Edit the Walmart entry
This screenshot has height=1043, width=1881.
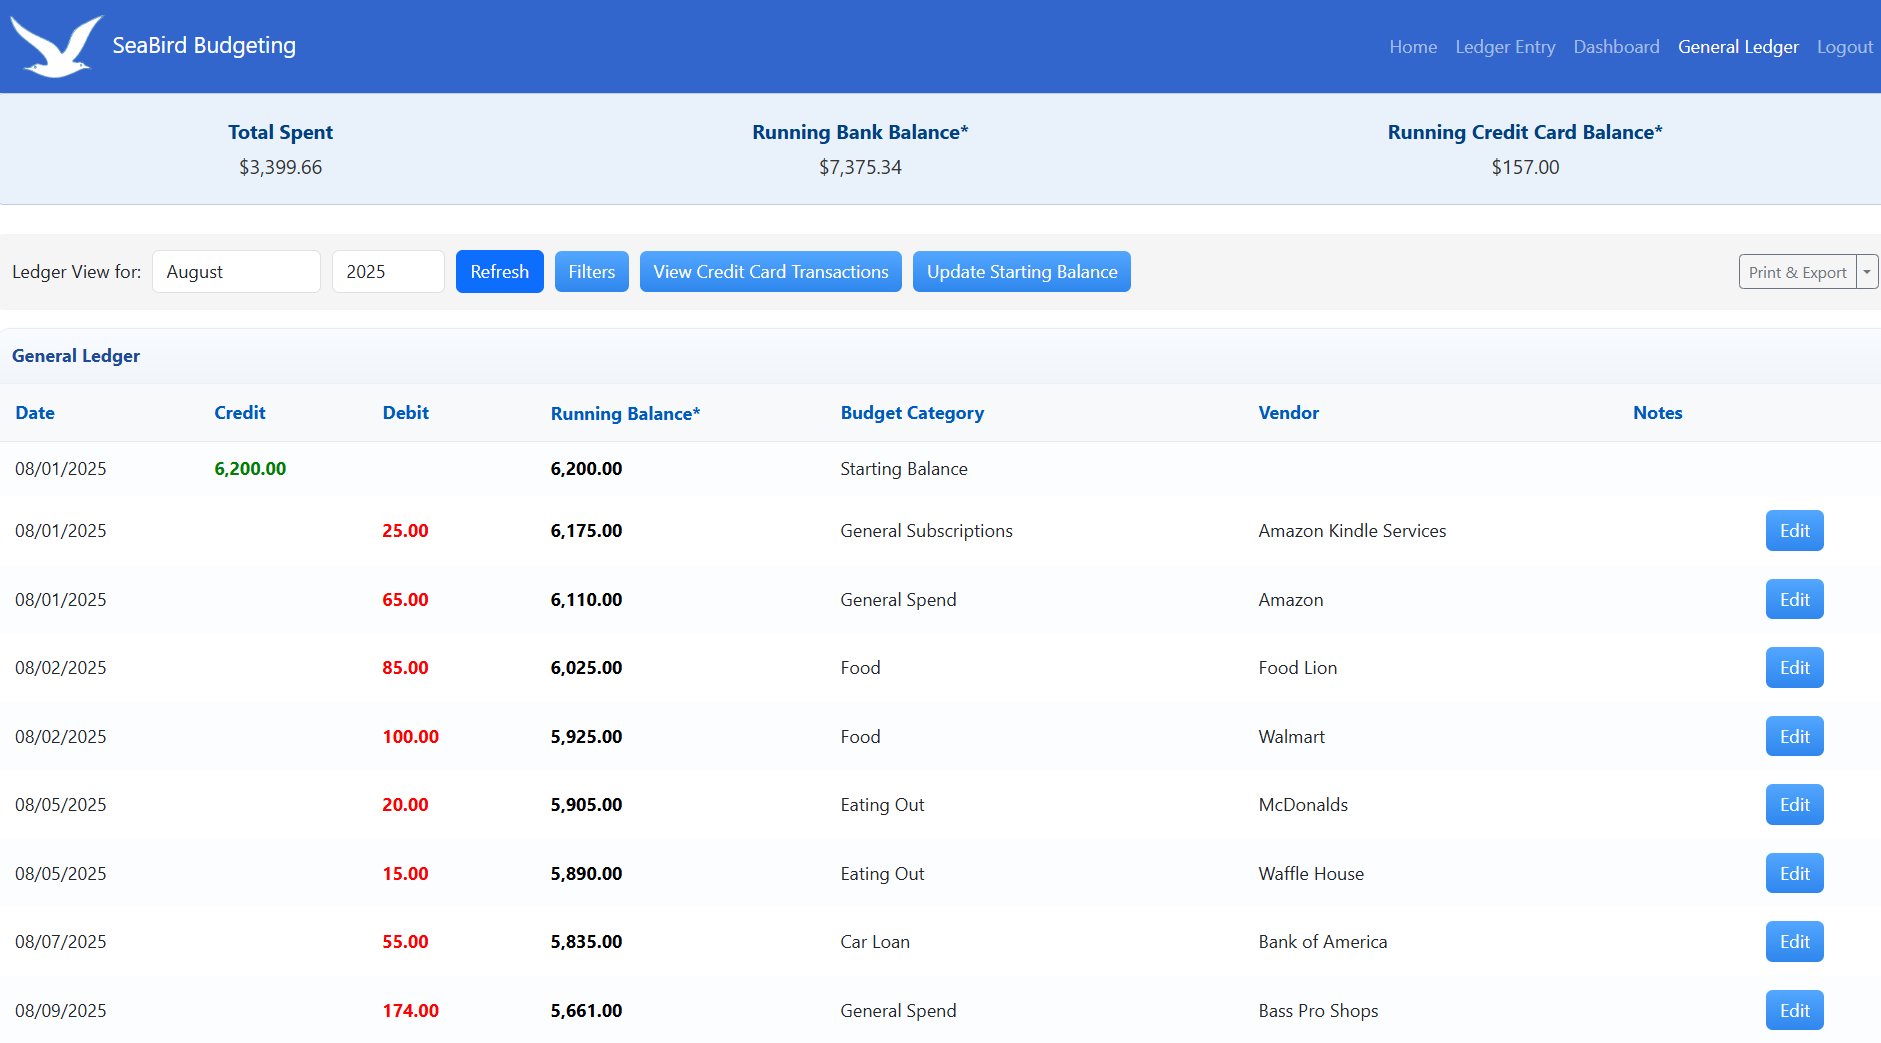pos(1794,737)
